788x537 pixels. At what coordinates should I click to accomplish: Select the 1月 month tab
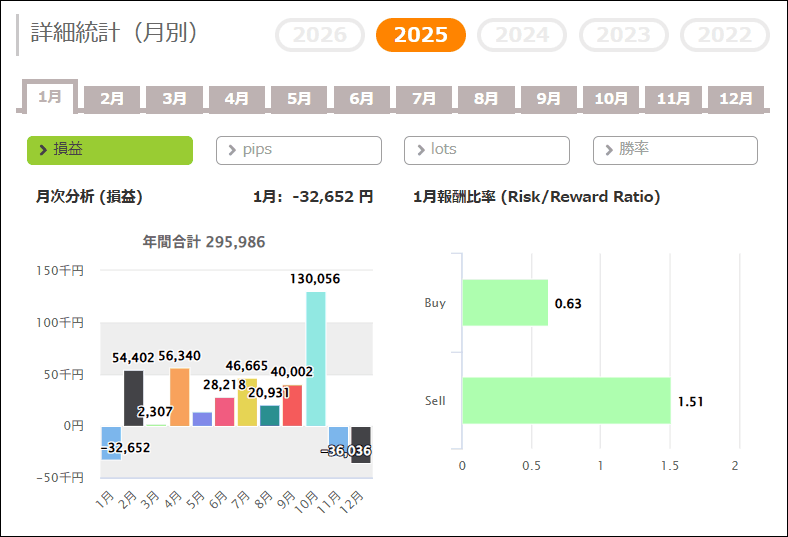[x=50, y=97]
